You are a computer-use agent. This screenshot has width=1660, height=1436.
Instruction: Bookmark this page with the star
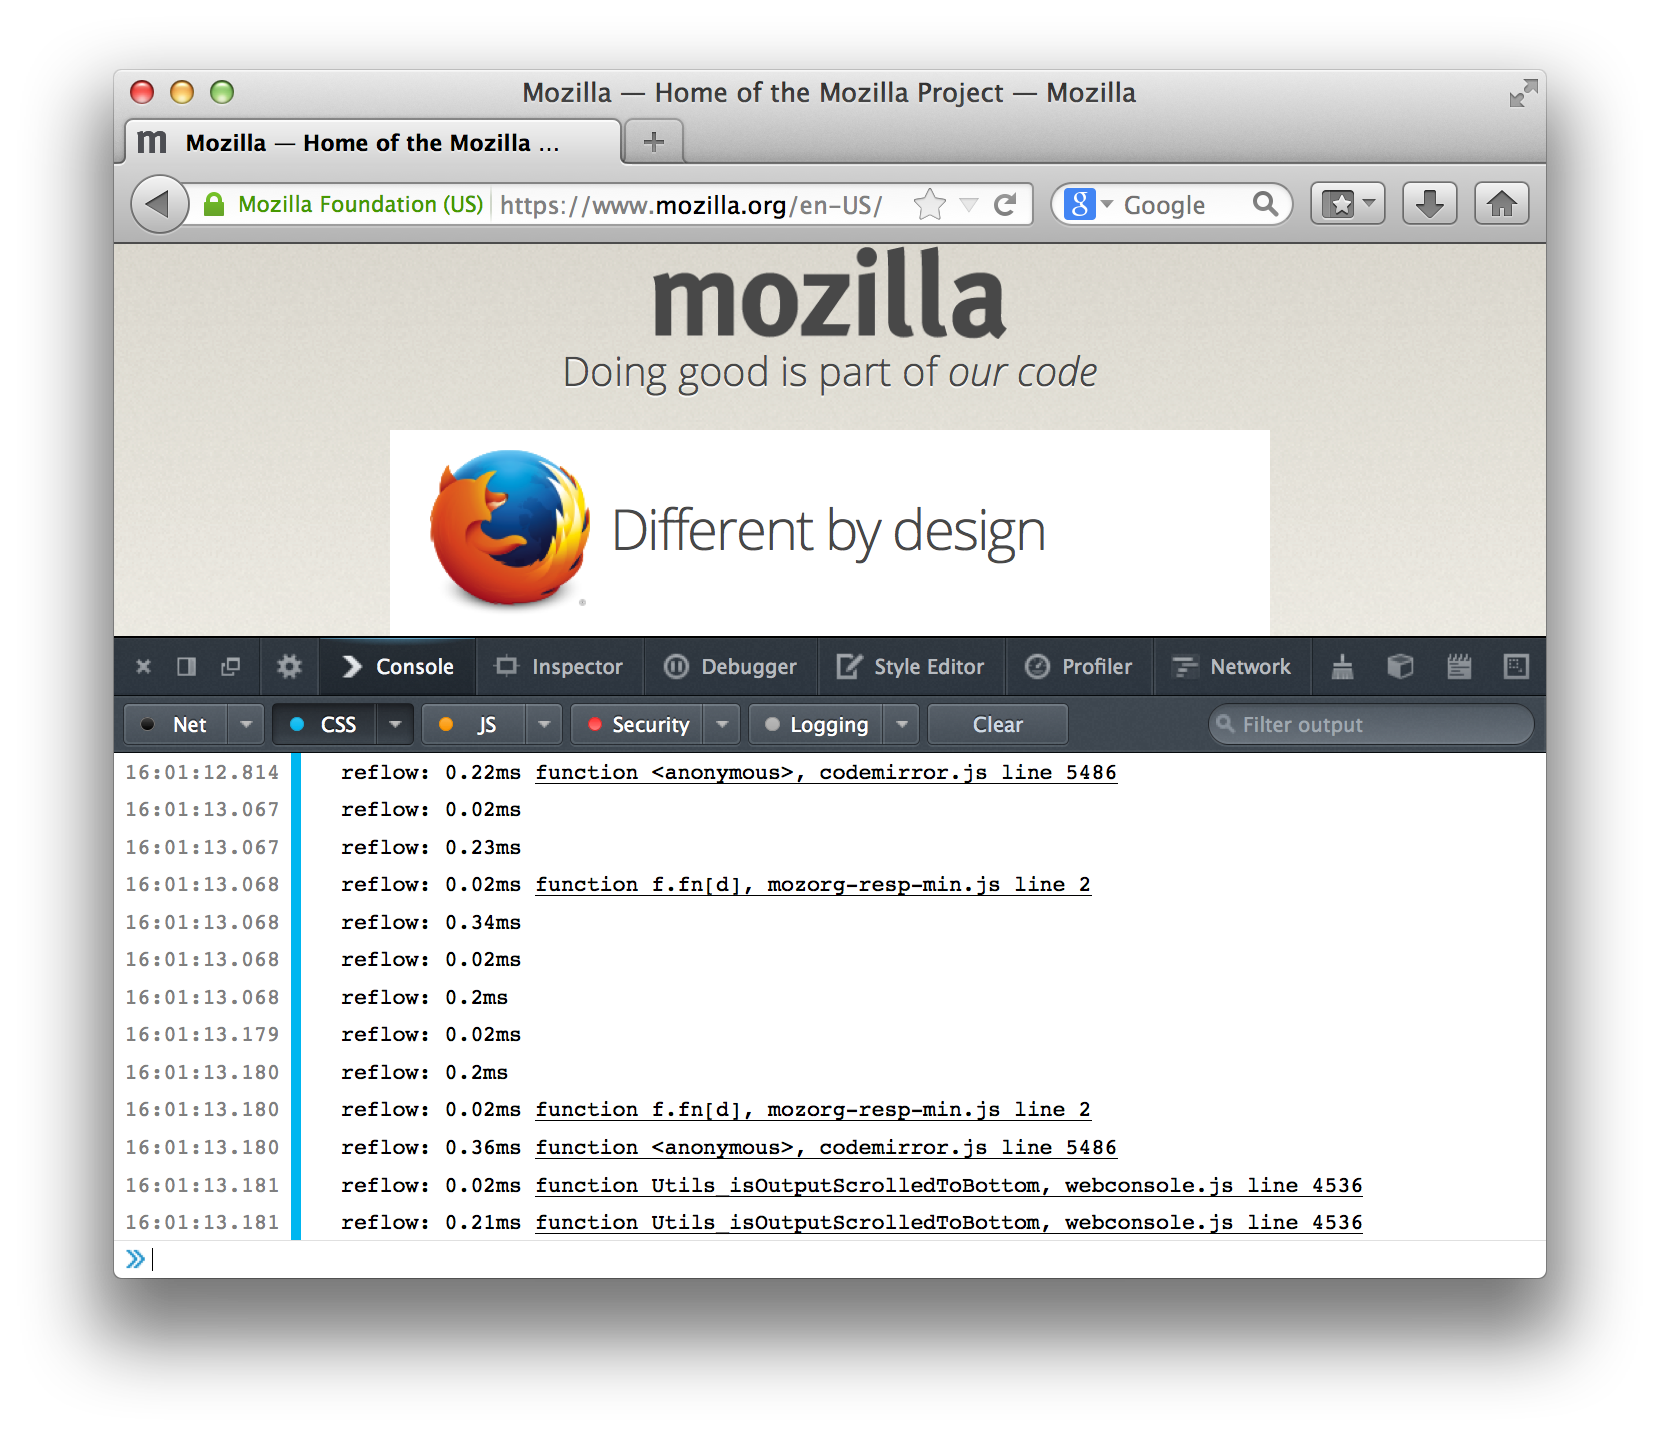click(929, 205)
